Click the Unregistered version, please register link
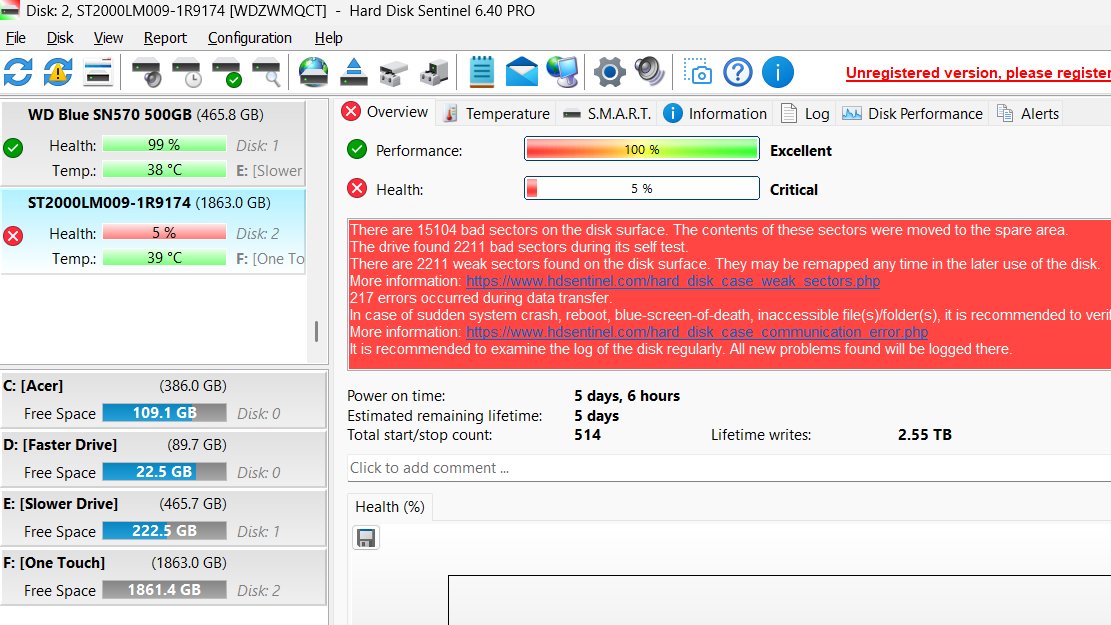This screenshot has height=625, width=1111. pos(978,73)
